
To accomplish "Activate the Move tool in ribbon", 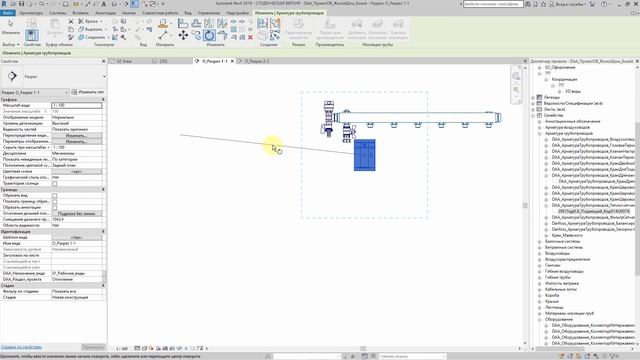I will (x=183, y=36).
